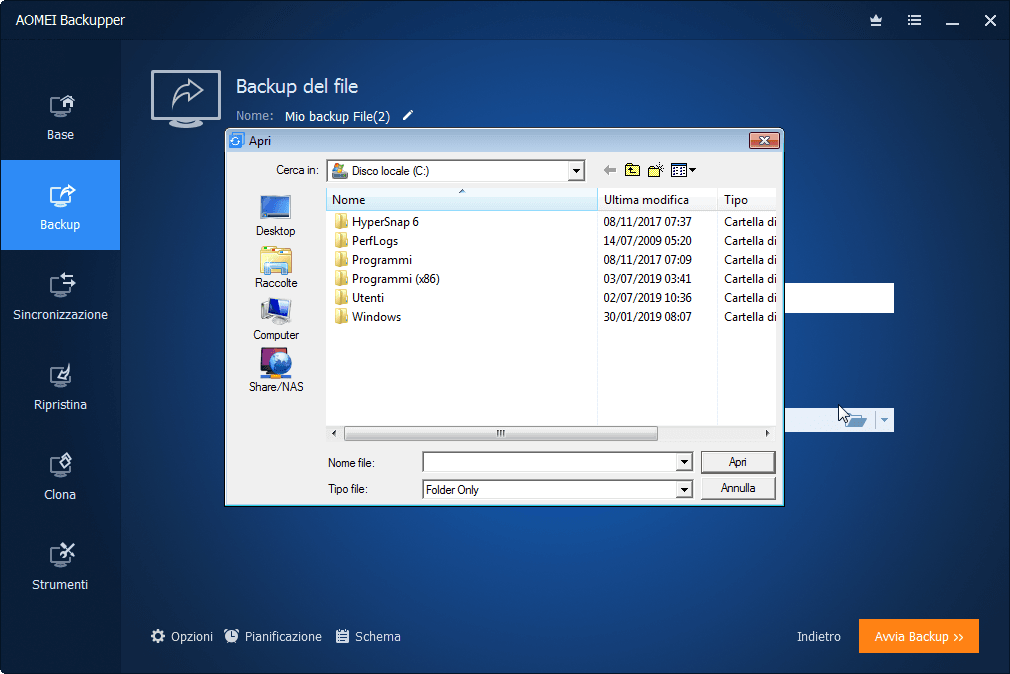Image resolution: width=1010 pixels, height=674 pixels.
Task: Click the backup name Mio backup File(2)
Action: click(338, 117)
